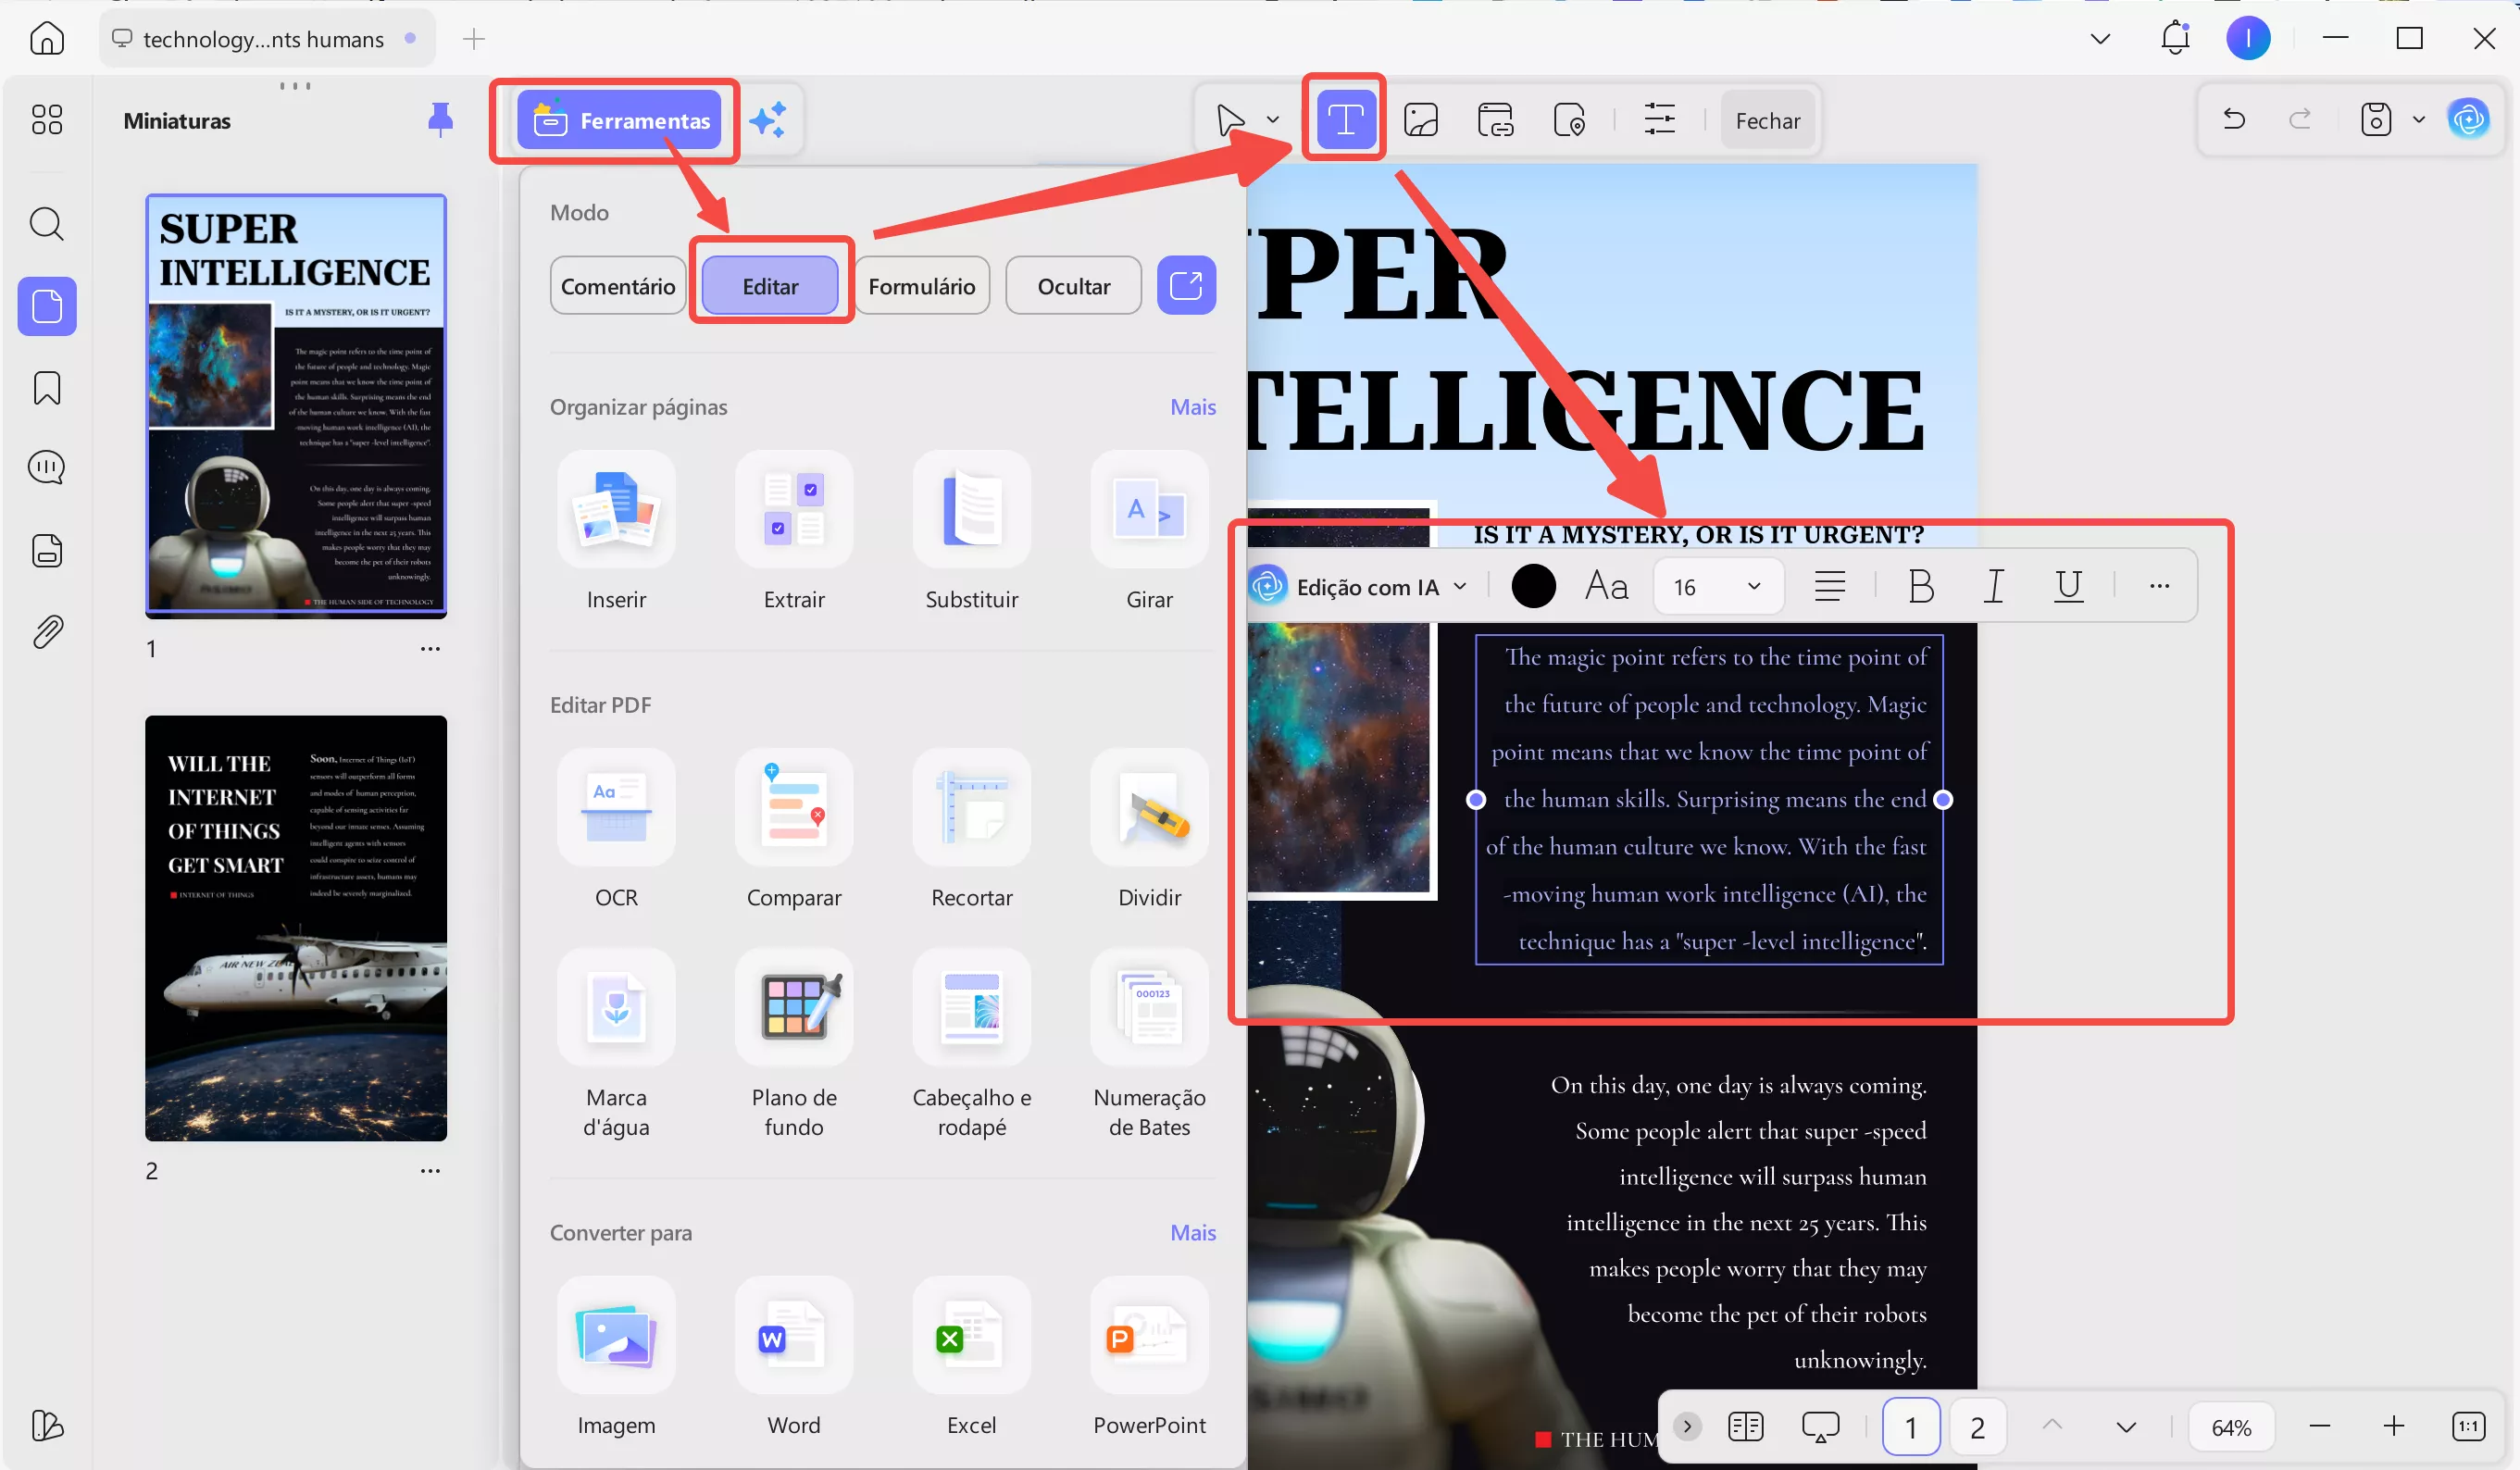
Task: Switch to Comentário mode
Action: coord(617,286)
